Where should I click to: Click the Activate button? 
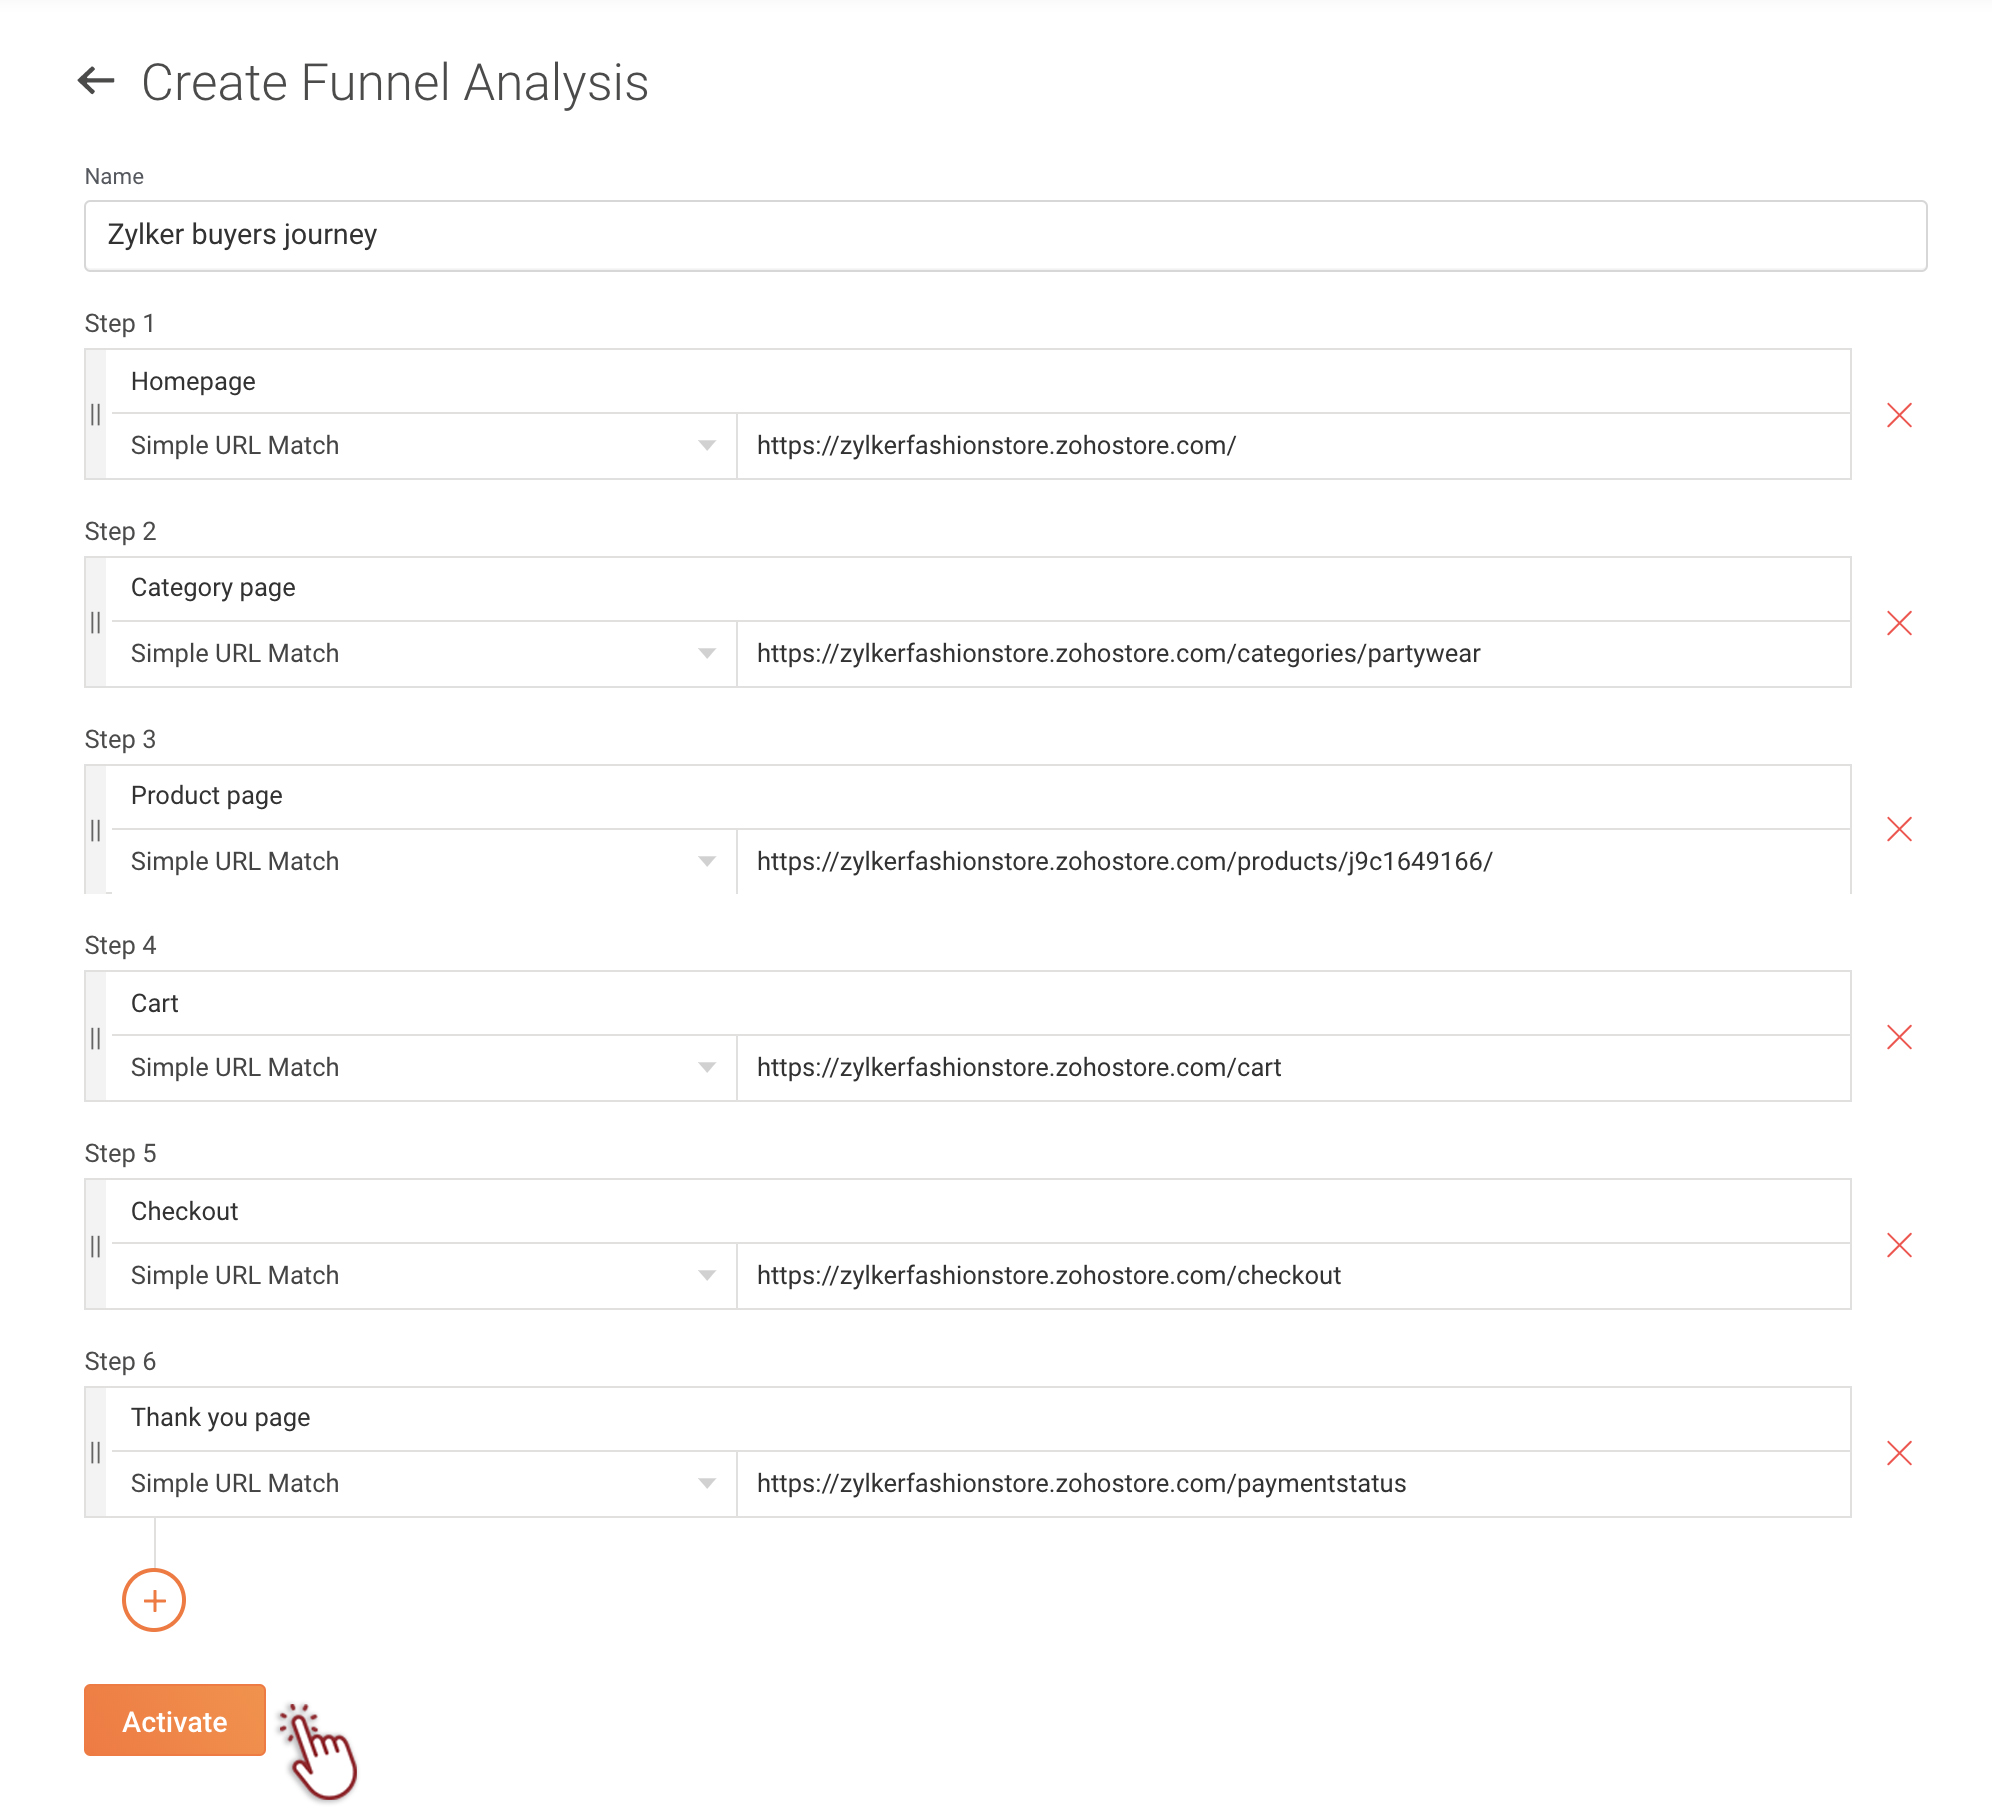[175, 1720]
